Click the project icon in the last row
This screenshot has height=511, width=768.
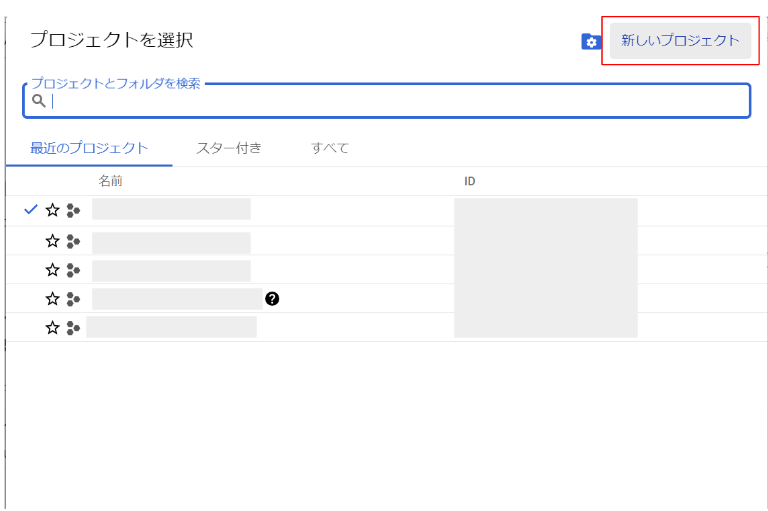click(x=73, y=328)
